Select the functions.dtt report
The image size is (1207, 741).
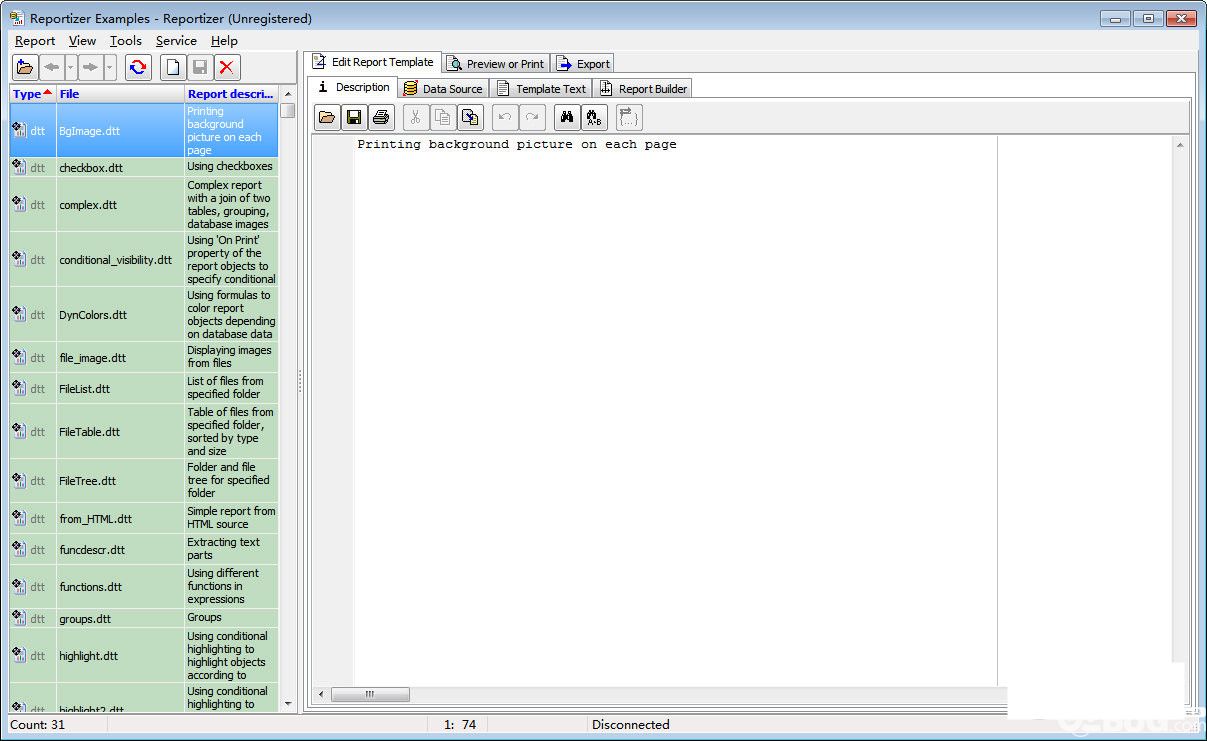[x=144, y=586]
